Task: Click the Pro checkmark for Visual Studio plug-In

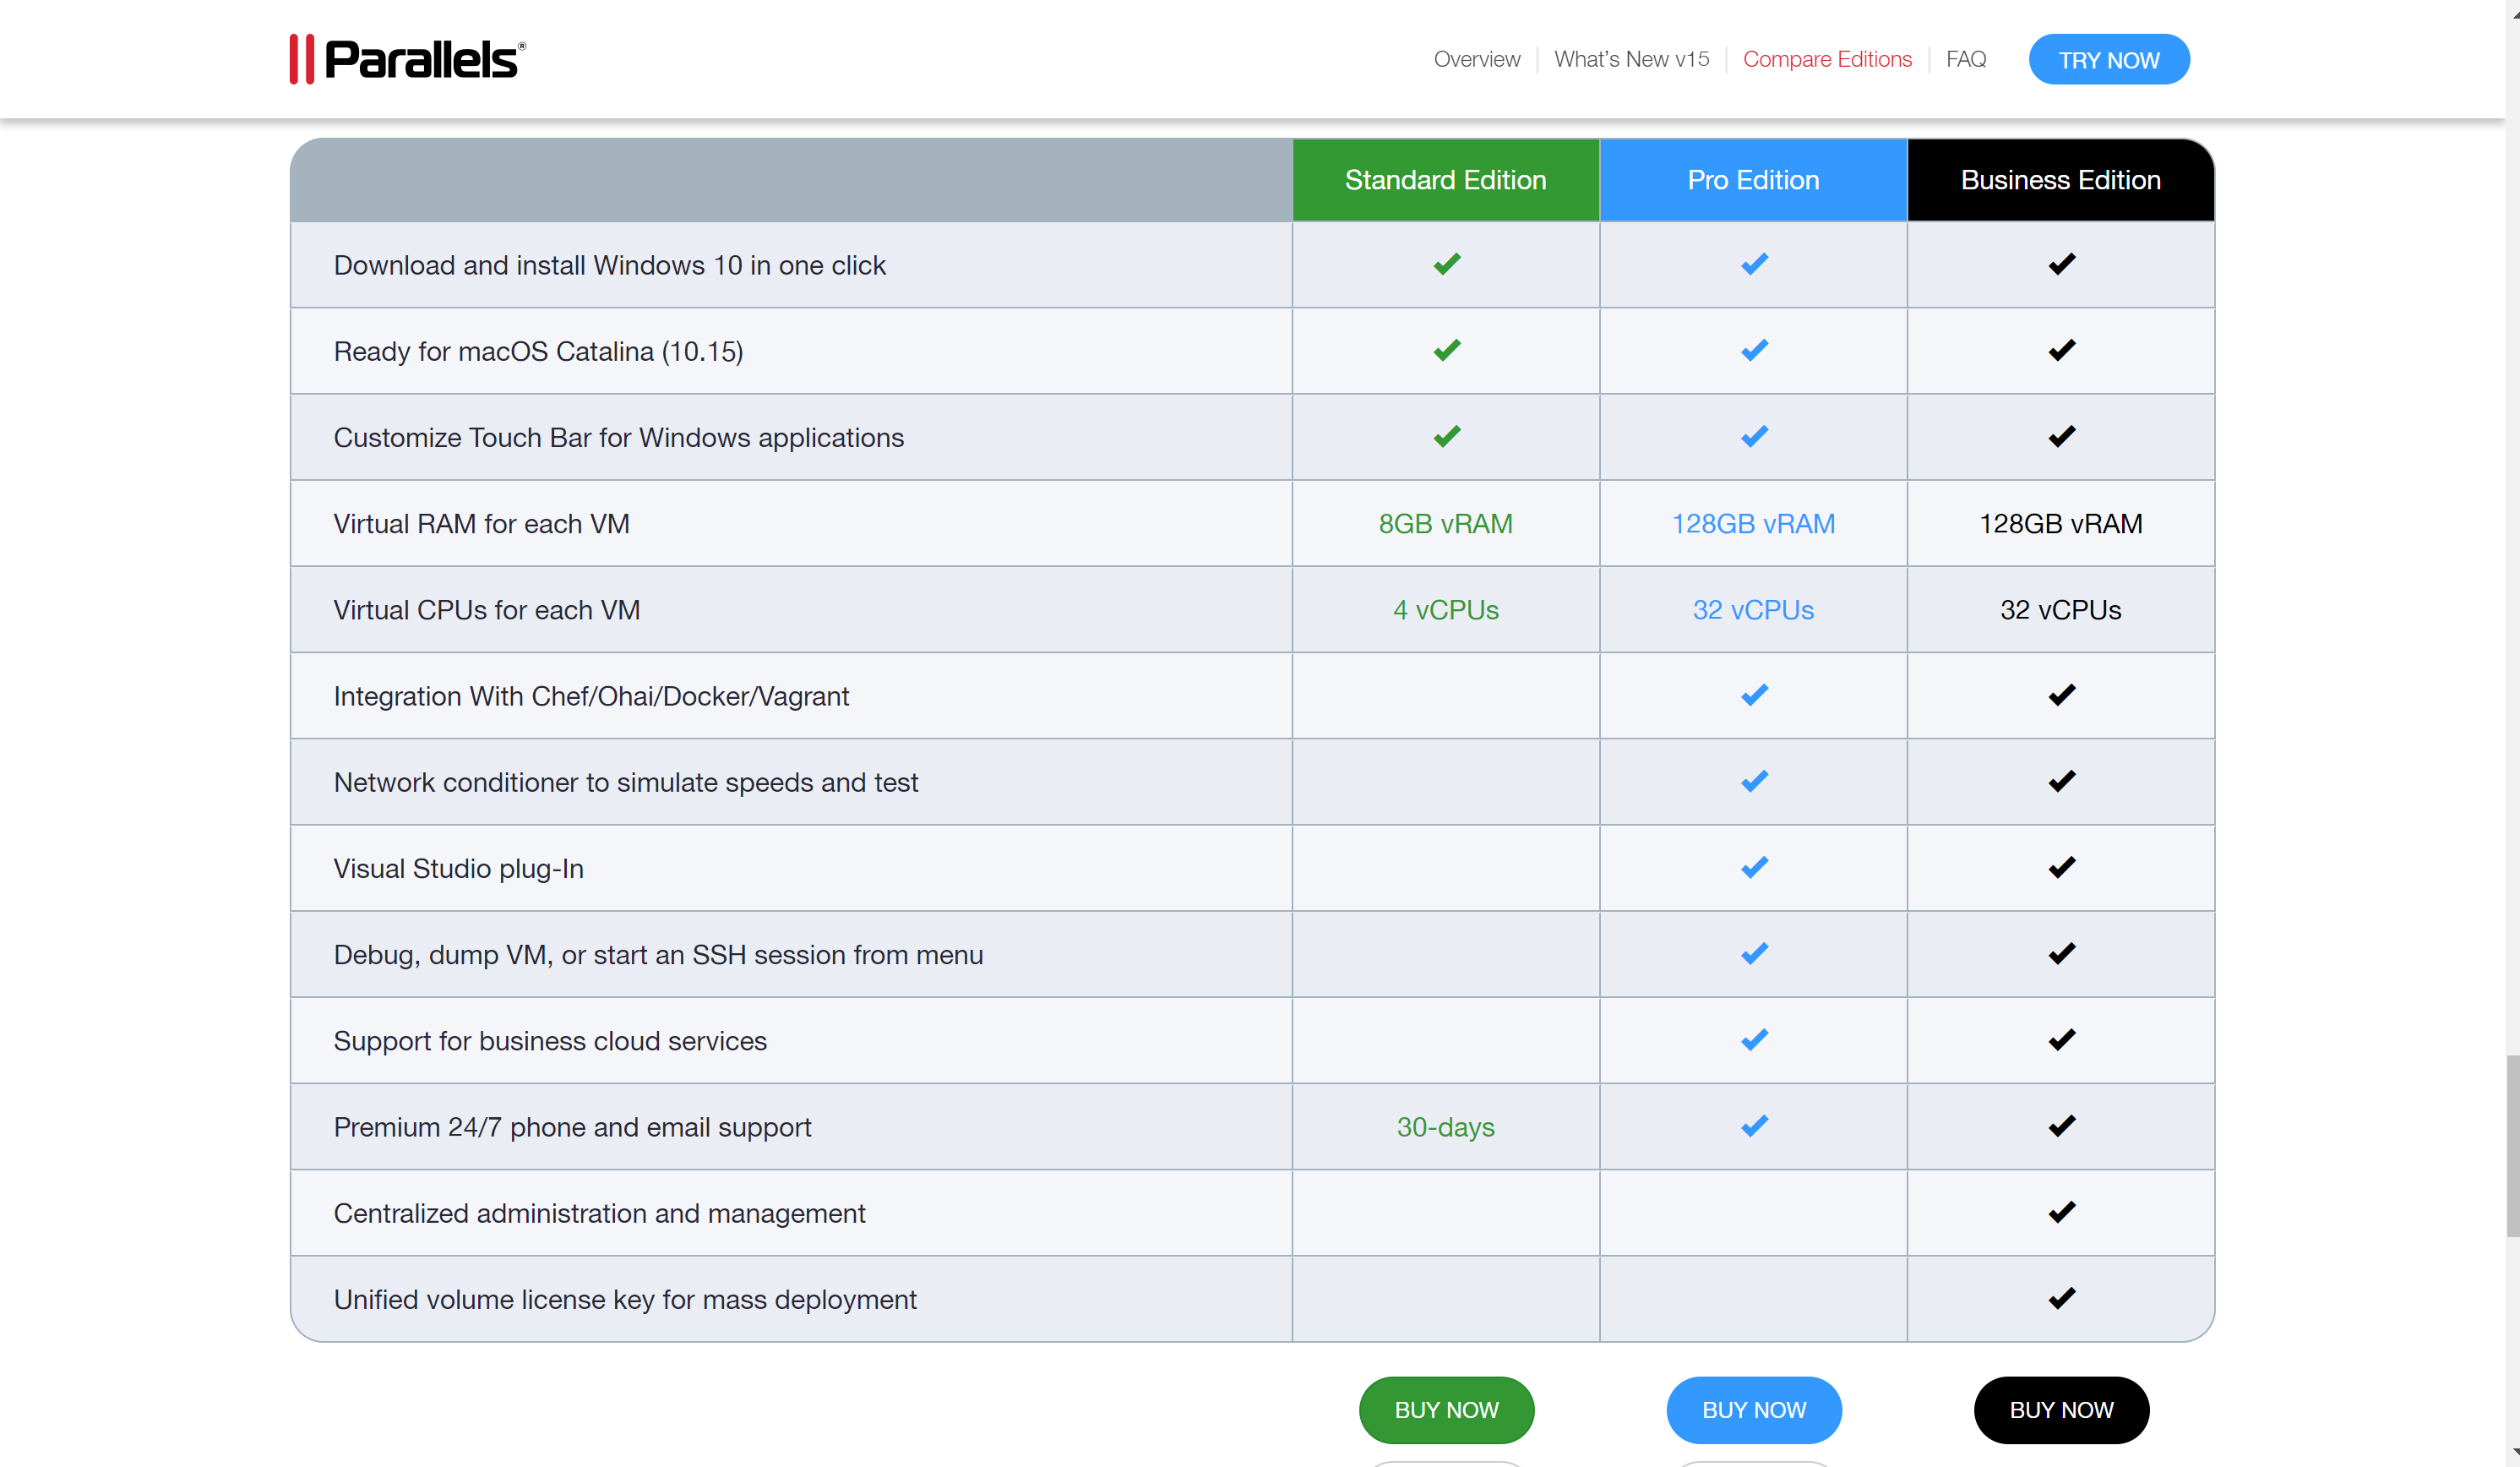Action: tap(1753, 867)
